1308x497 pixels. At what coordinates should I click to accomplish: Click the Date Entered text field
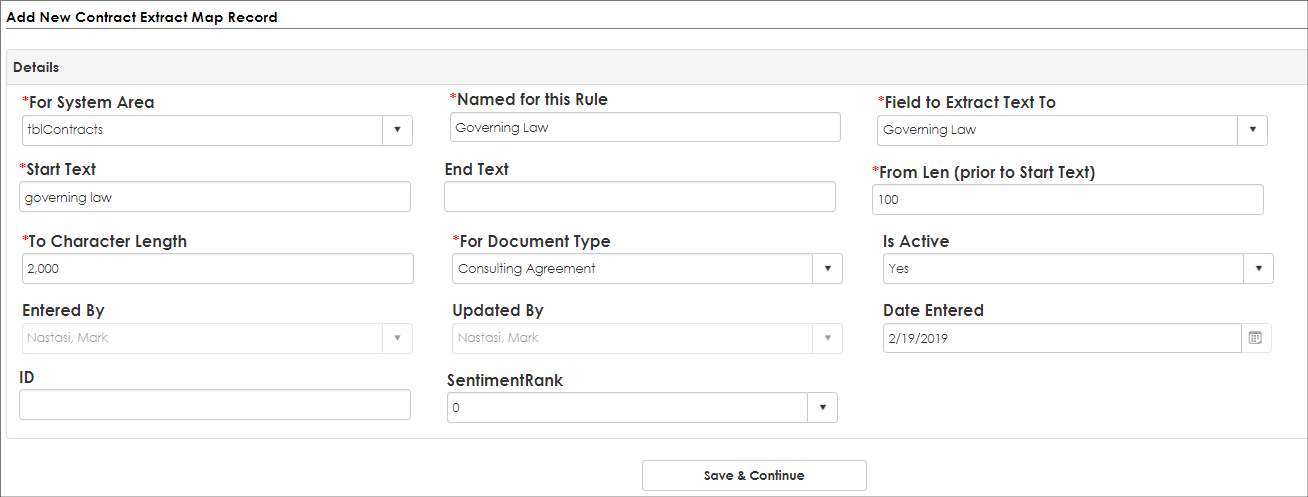(1062, 338)
